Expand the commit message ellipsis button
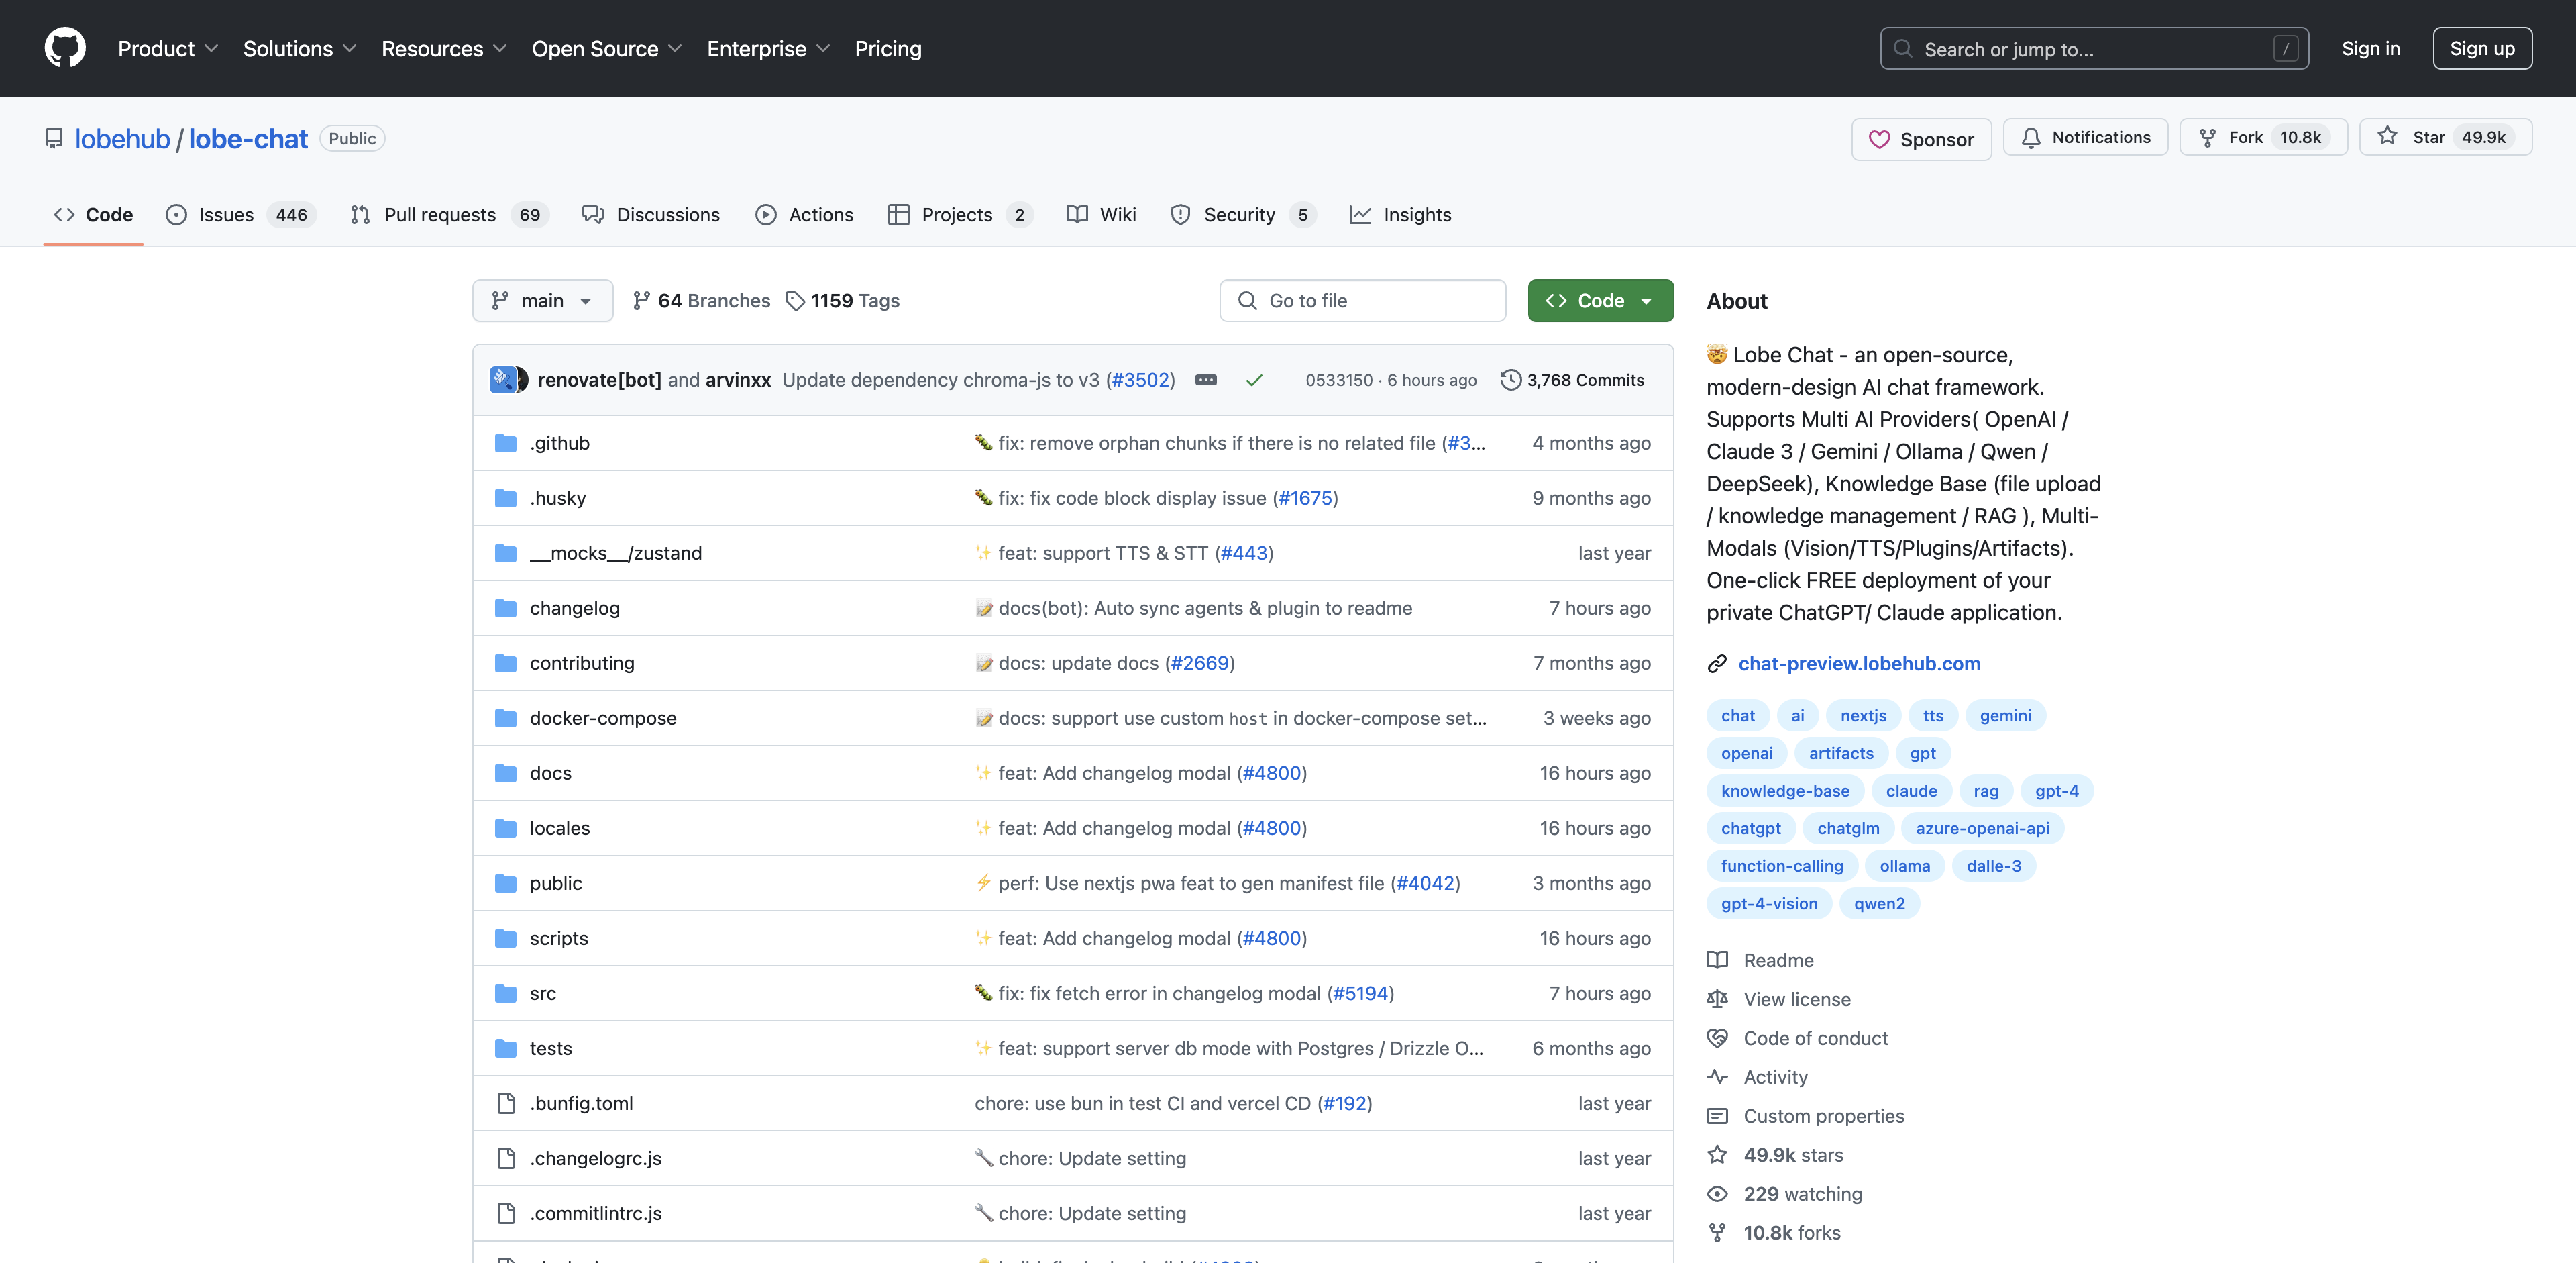Screen dimensions: 2576x1263 click(x=1205, y=380)
